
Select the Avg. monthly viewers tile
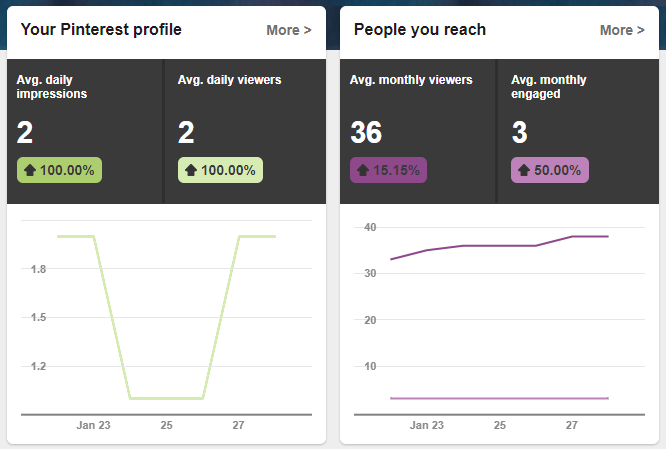[x=417, y=130]
